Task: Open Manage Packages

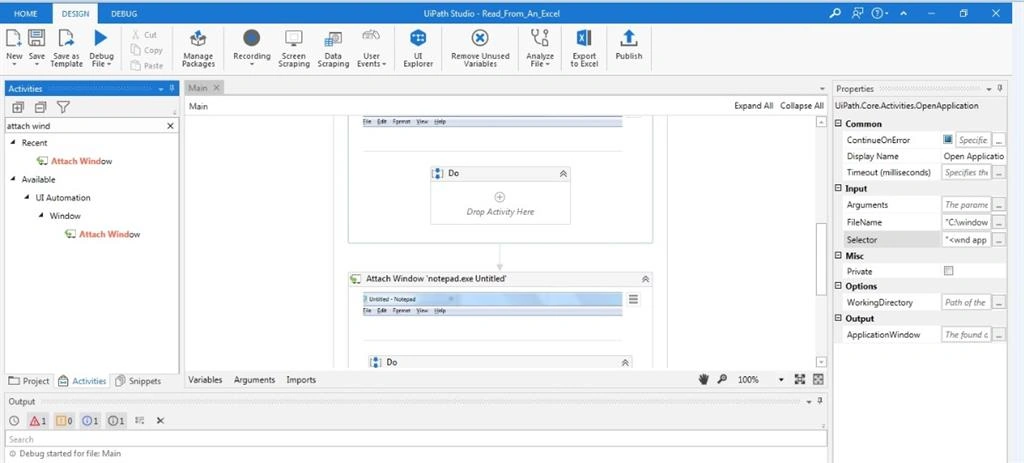Action: [x=198, y=48]
